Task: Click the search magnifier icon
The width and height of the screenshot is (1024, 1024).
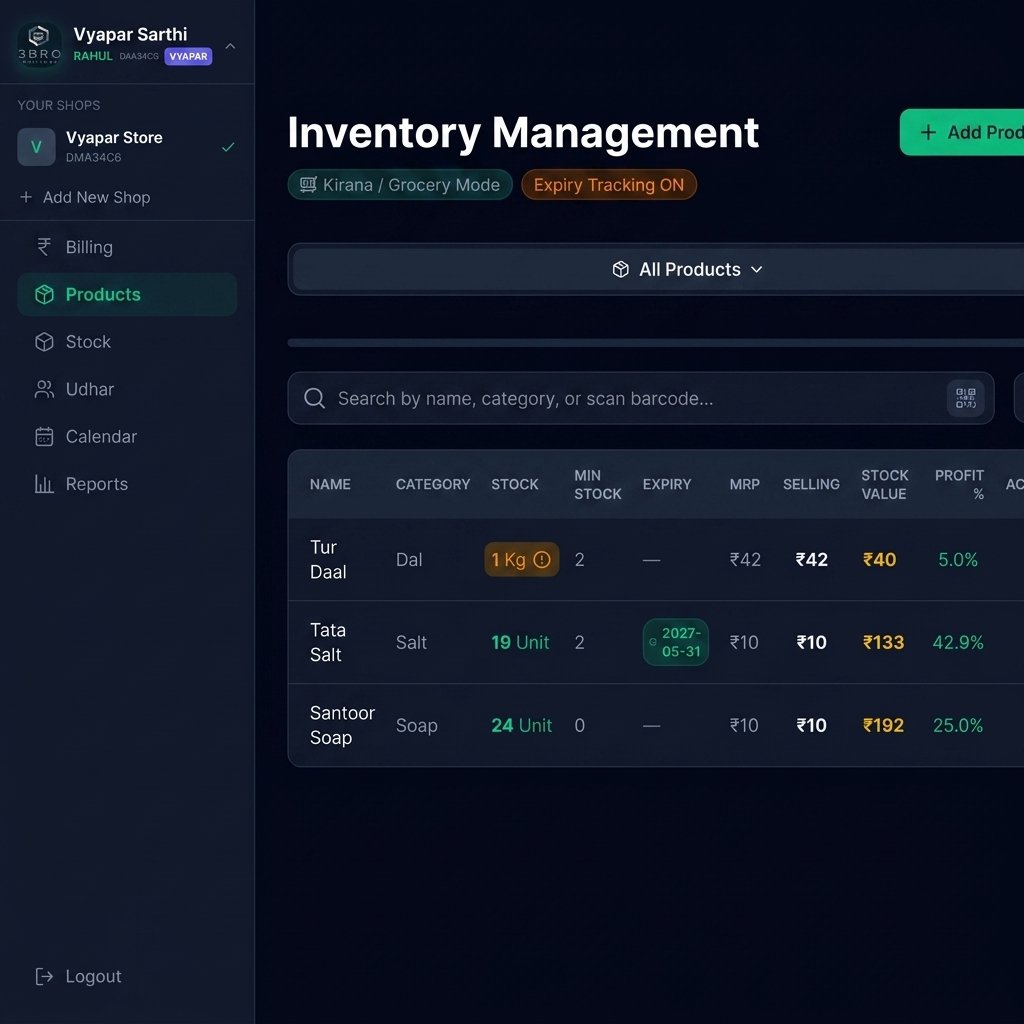Action: [x=314, y=398]
